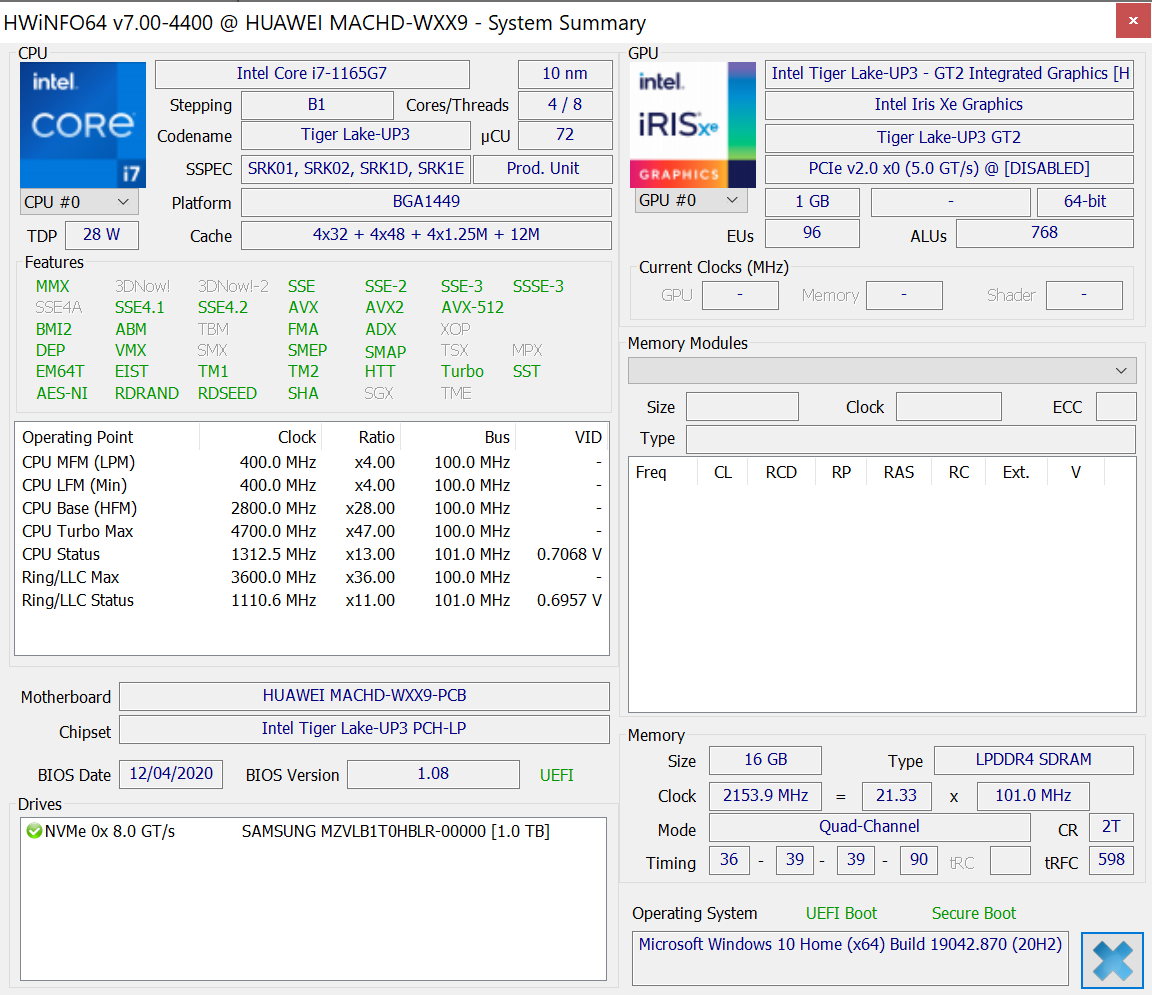Screen dimensions: 1152x995
Task: Open the GPU #0 selector dropdown
Action: tap(691, 200)
